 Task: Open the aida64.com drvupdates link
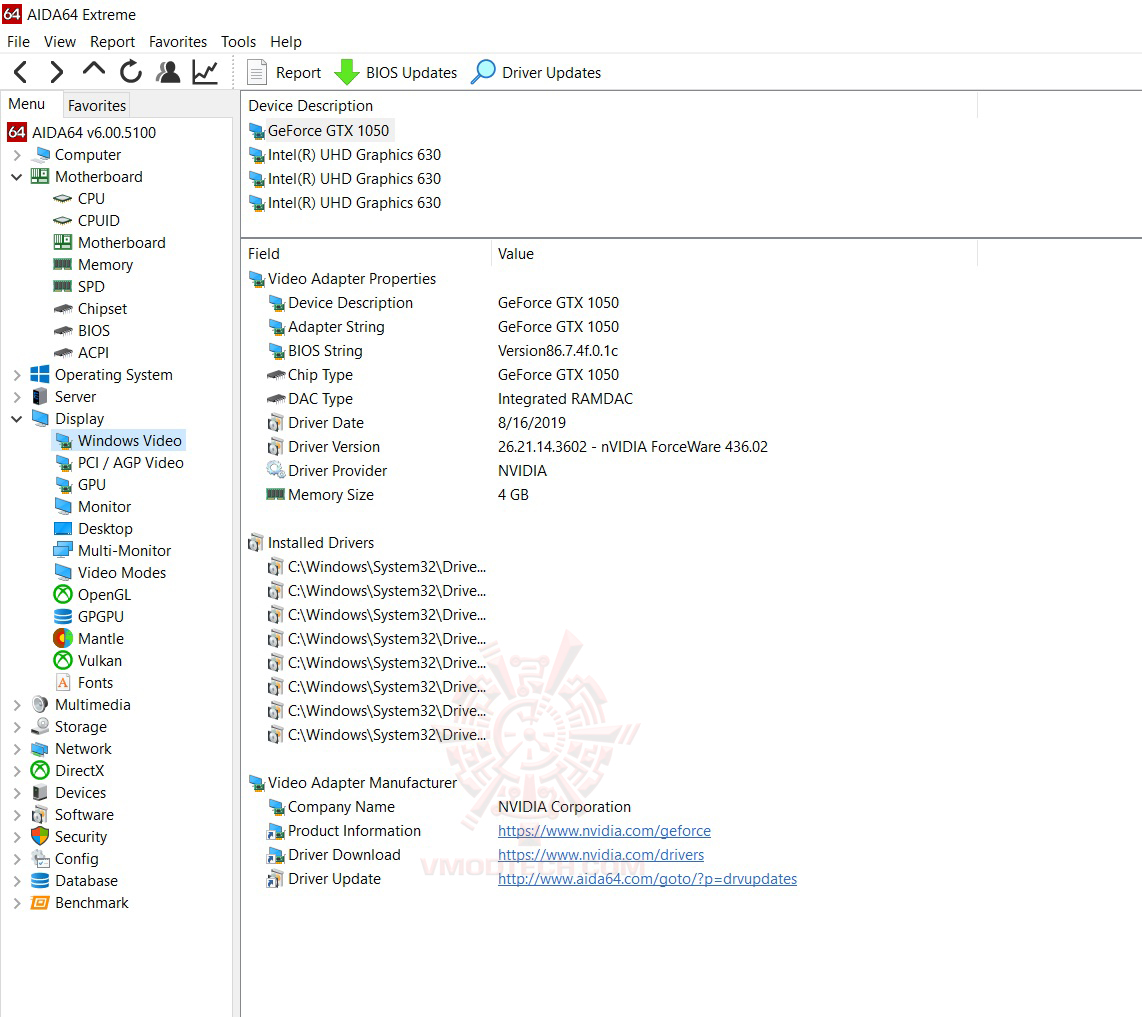click(647, 879)
